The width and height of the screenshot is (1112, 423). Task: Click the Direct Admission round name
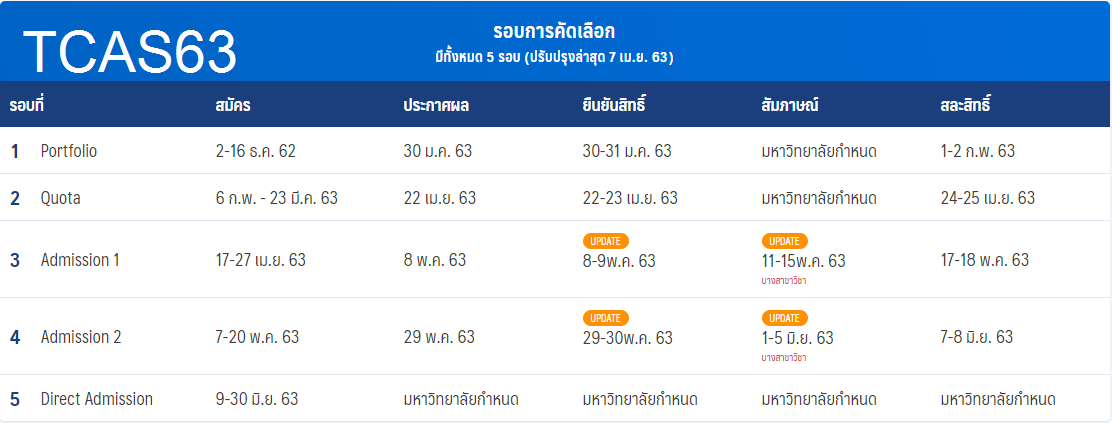(97, 399)
